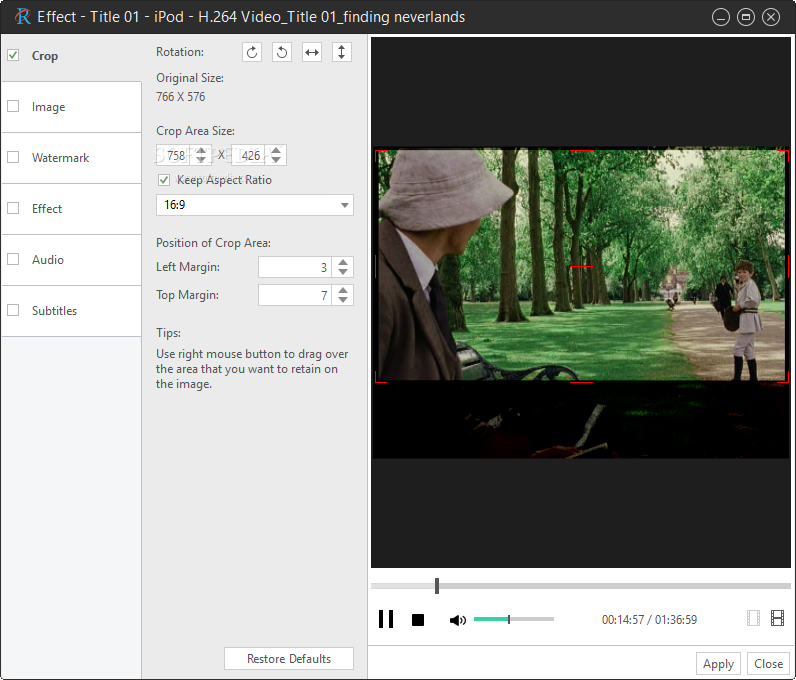Rotate video clockwise icon
This screenshot has height=680, width=796.
click(252, 52)
